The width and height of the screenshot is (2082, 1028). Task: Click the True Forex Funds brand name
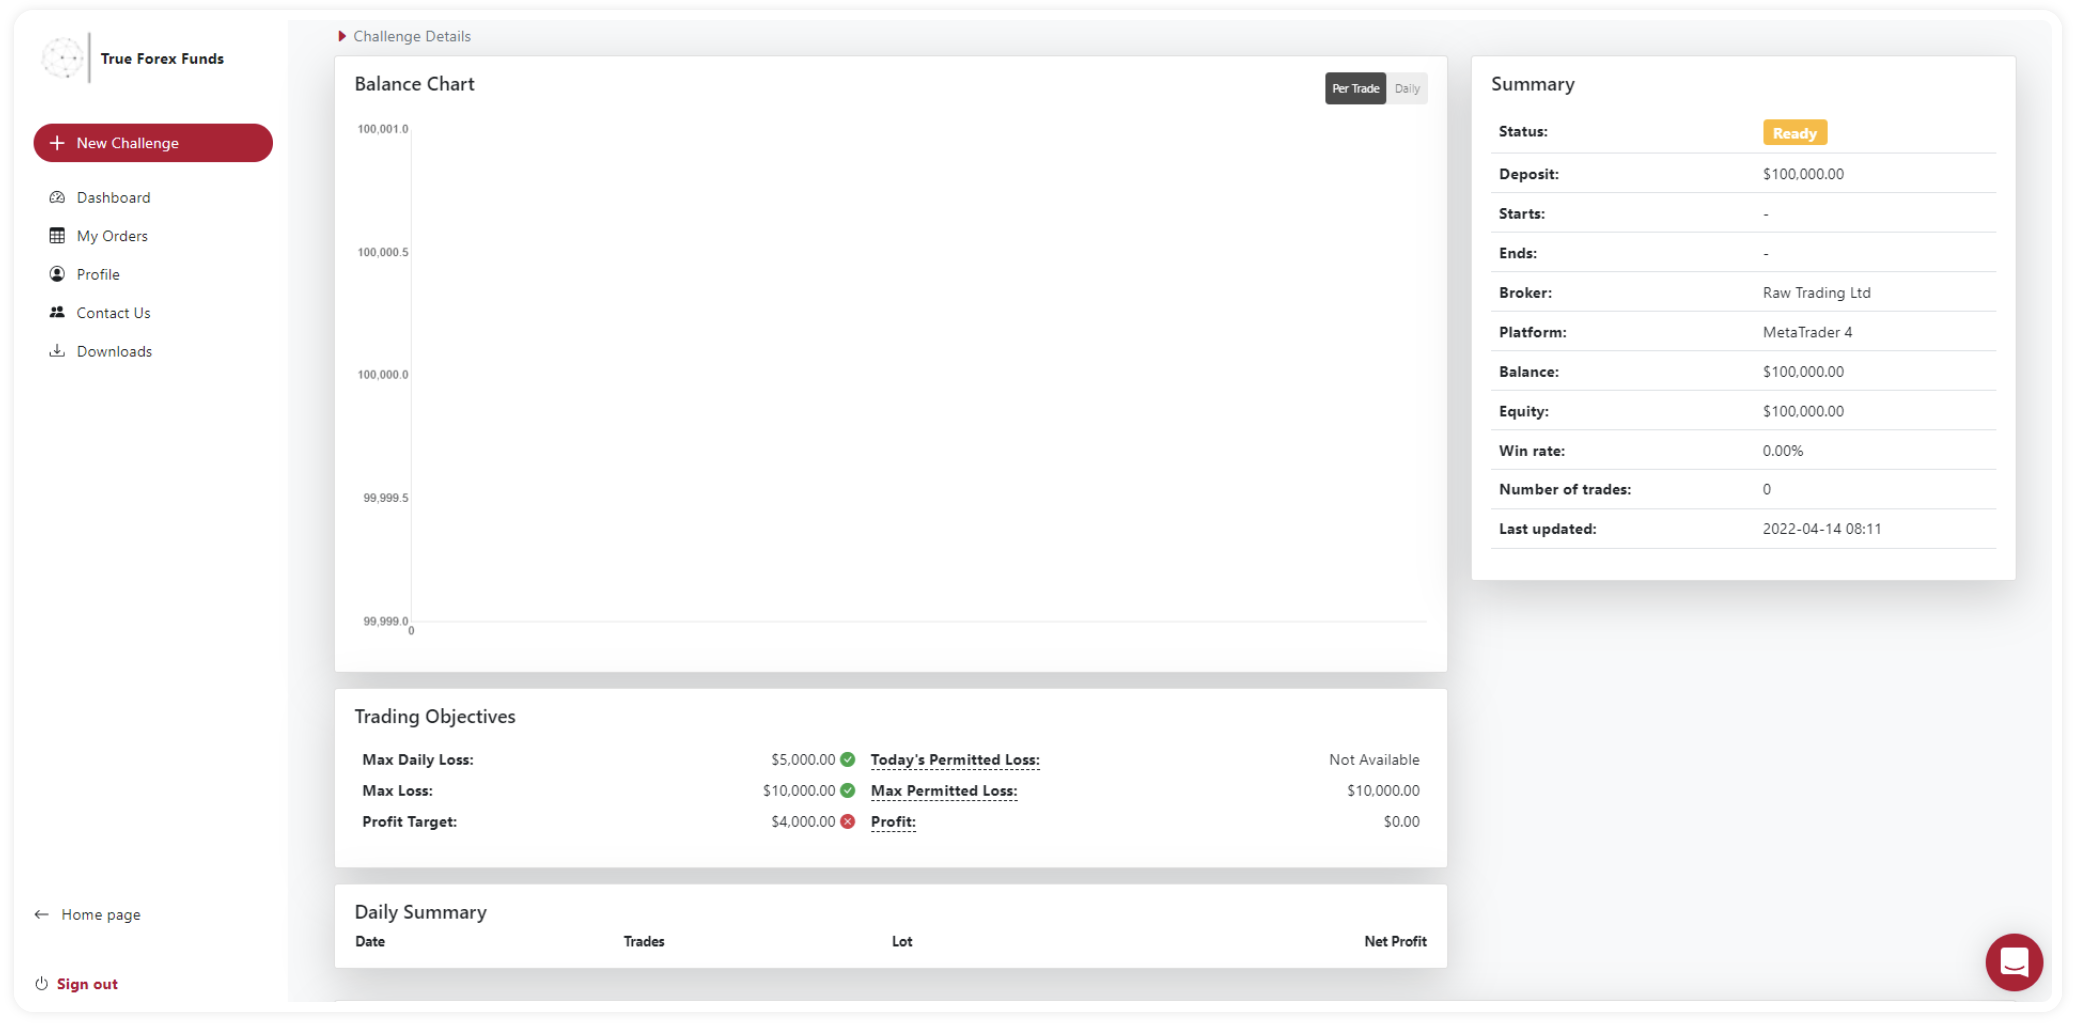pyautogui.click(x=162, y=59)
